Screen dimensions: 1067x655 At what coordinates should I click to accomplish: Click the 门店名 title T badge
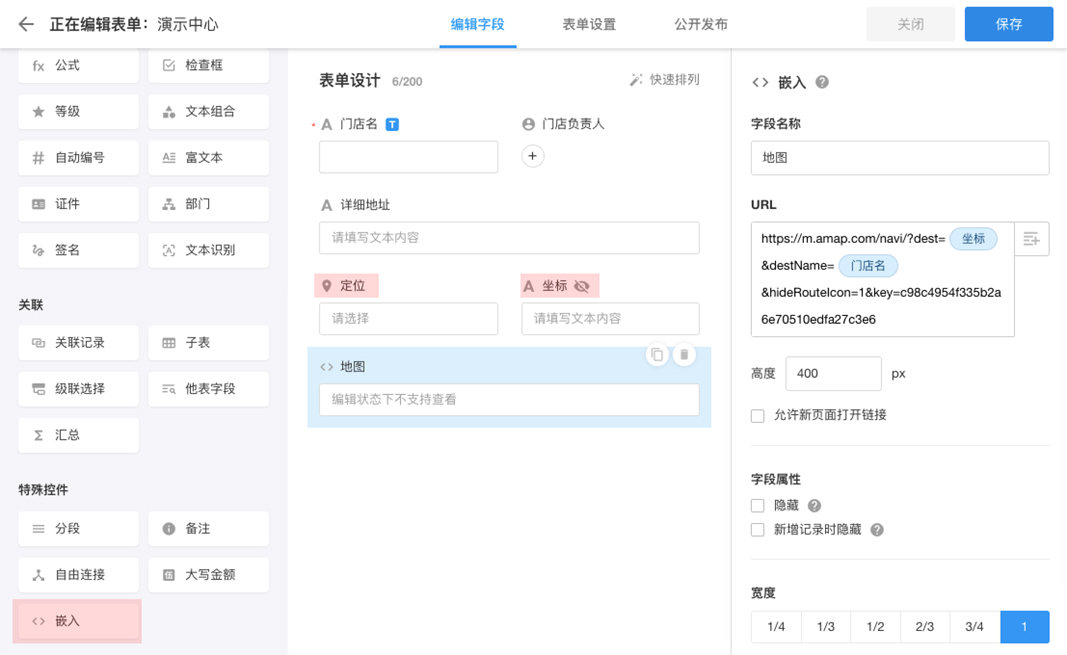(x=392, y=124)
